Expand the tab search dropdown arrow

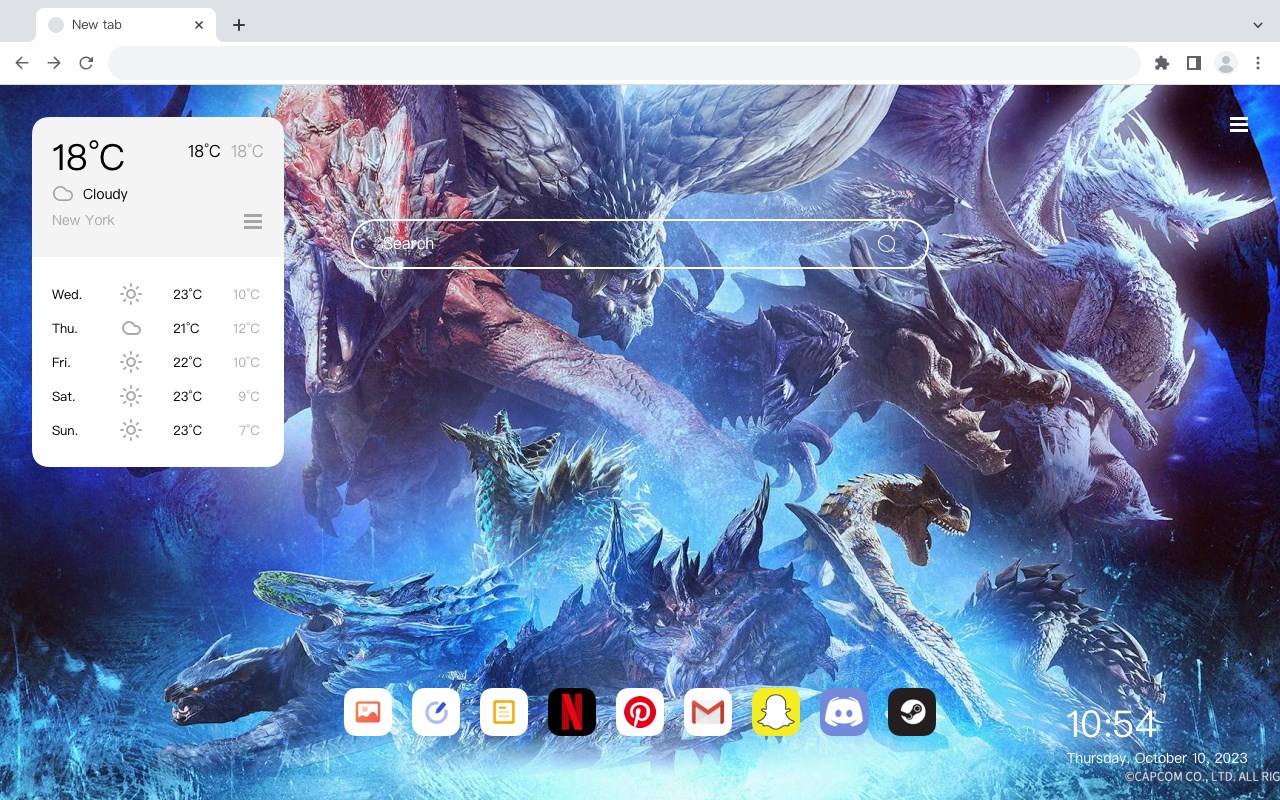[x=1258, y=25]
